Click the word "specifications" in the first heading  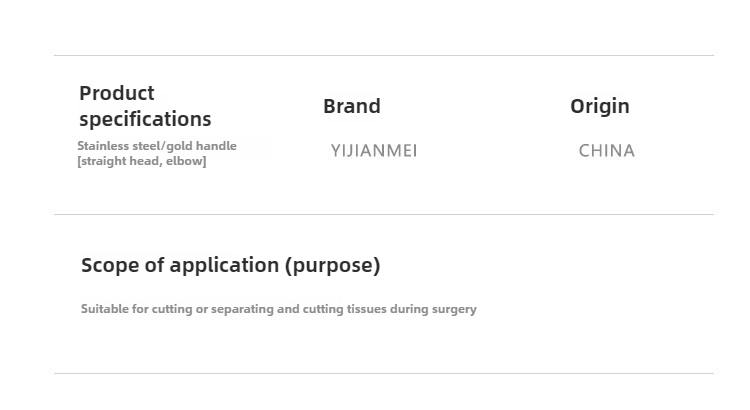(x=145, y=119)
